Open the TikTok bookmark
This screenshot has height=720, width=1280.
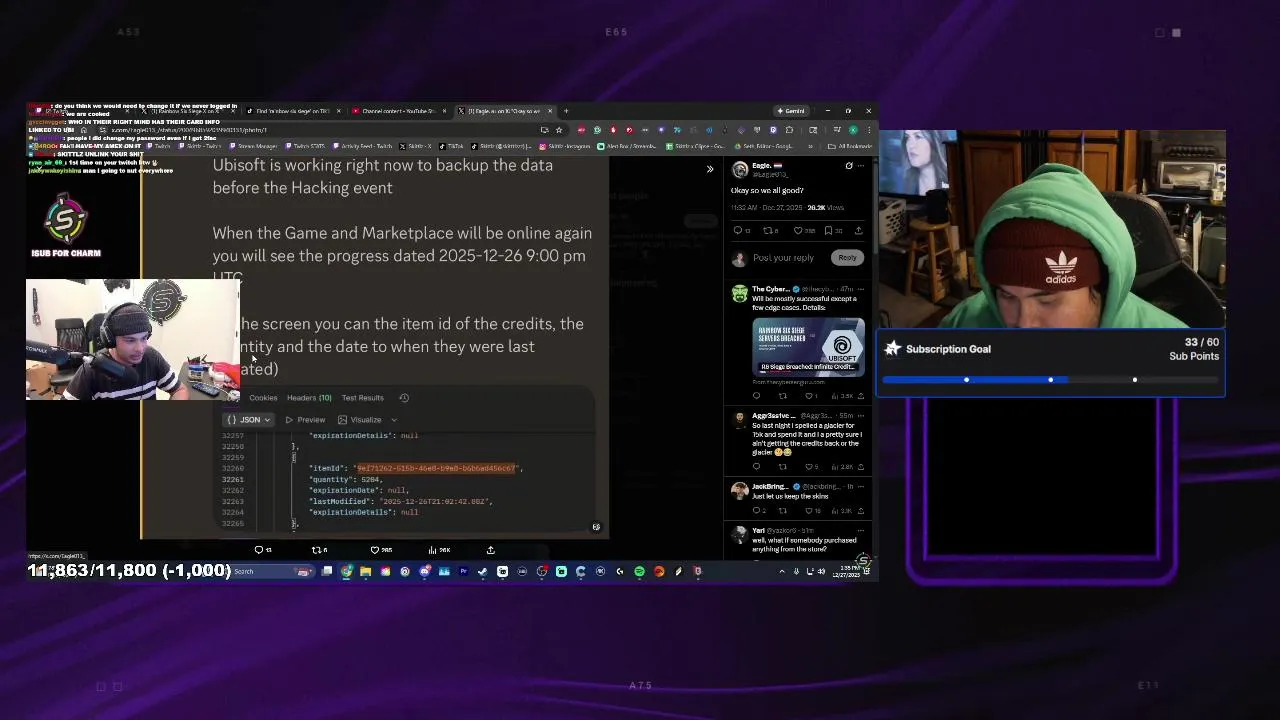click(451, 146)
